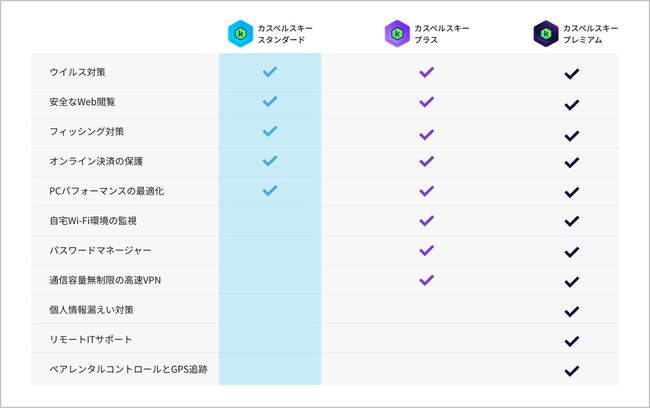The image size is (650, 409).
Task: Click Plus's パスワードマネージャー purple checkmark
Action: pos(427,250)
